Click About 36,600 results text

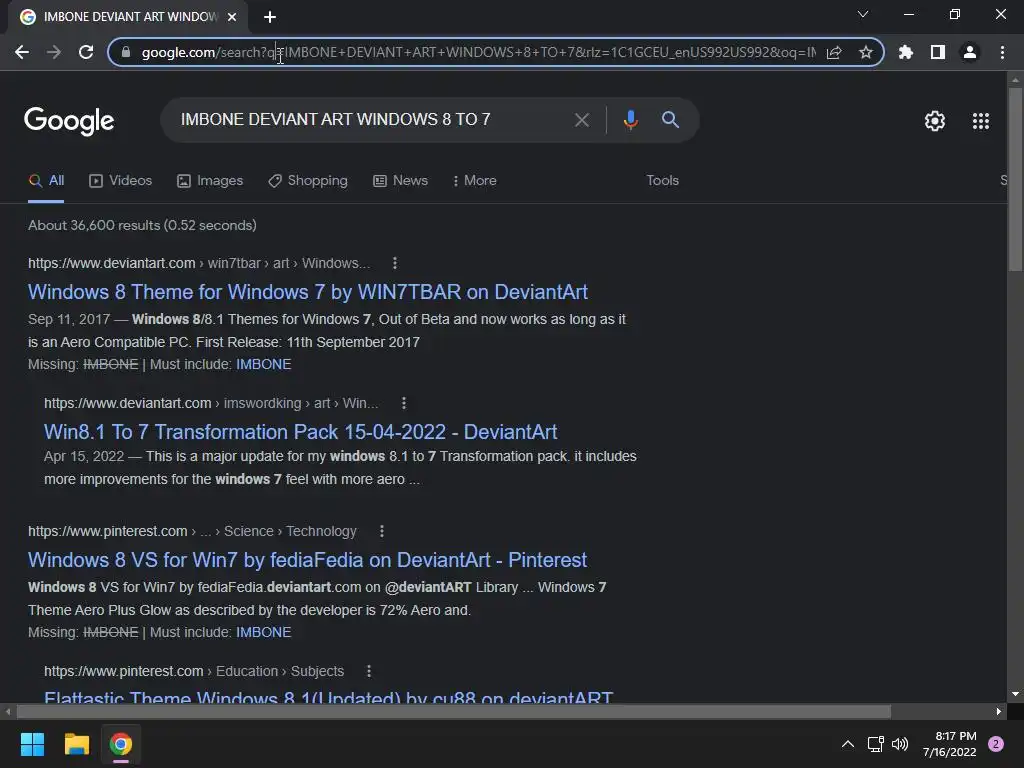[142, 225]
